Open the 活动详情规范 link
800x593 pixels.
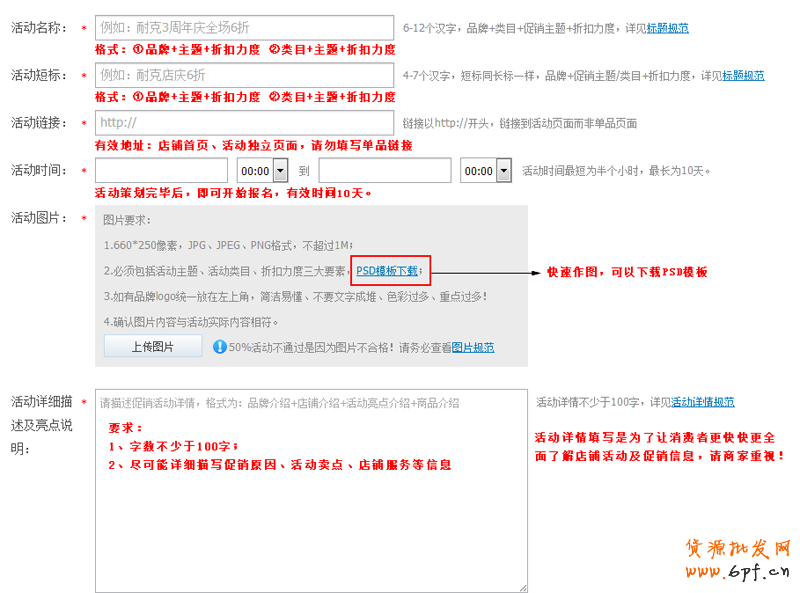pos(702,402)
